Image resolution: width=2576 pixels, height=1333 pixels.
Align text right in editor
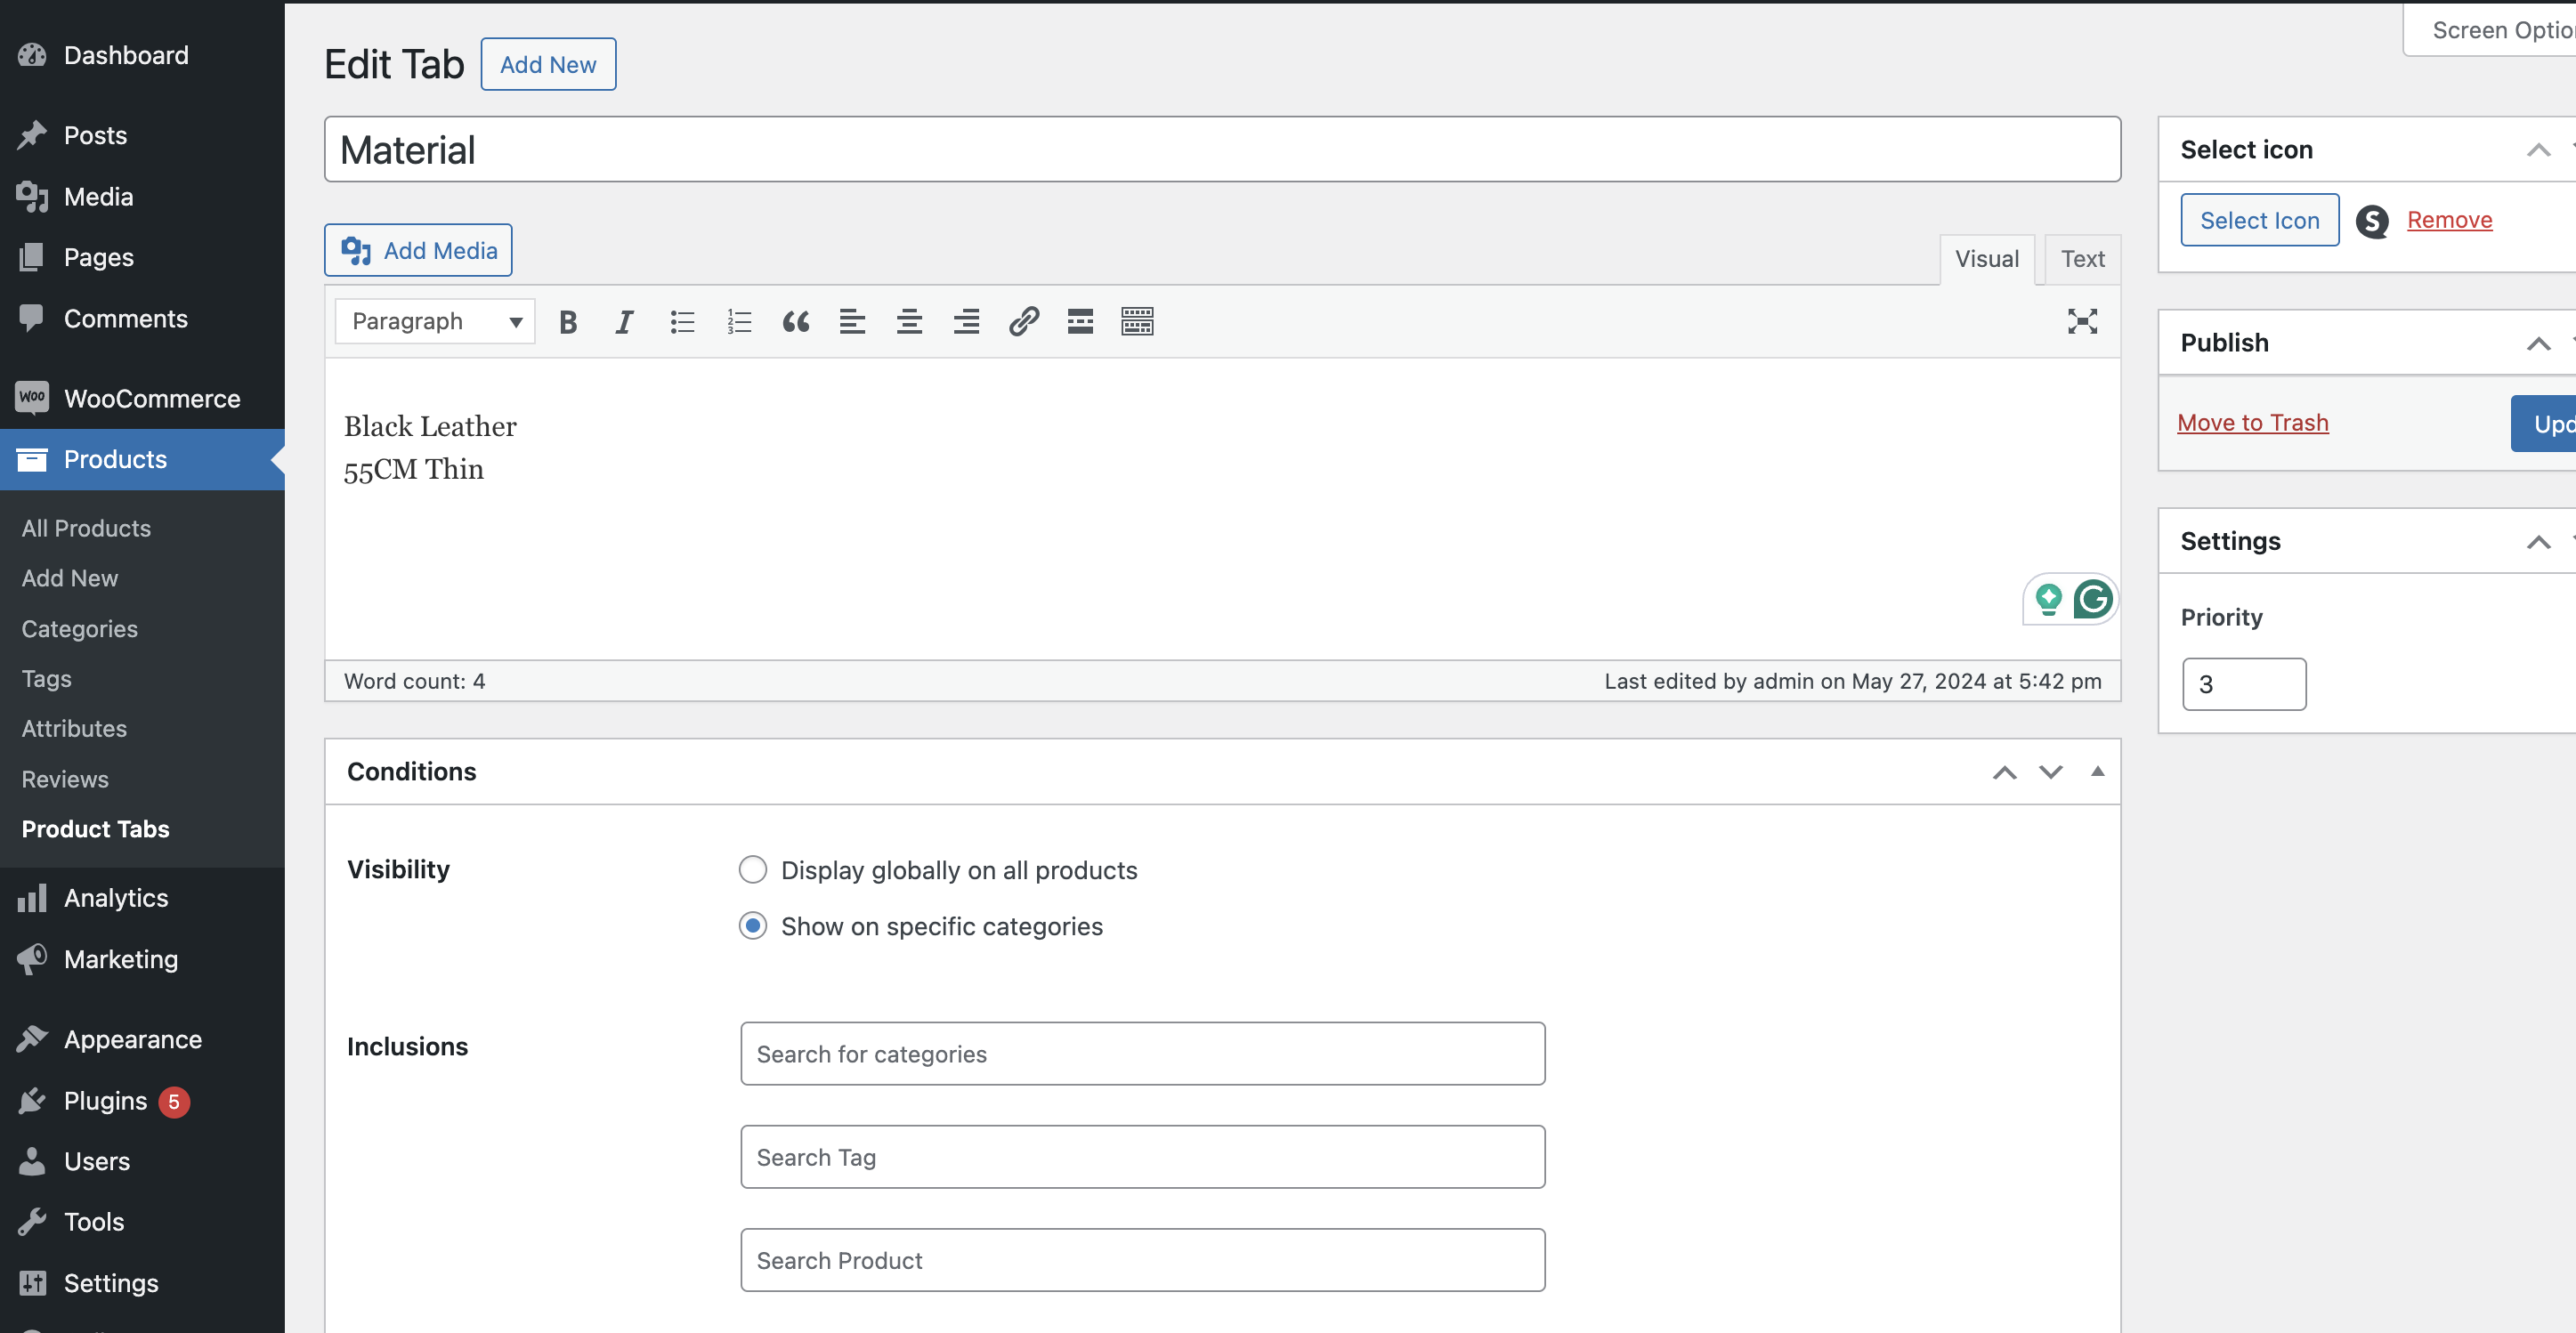coord(966,322)
